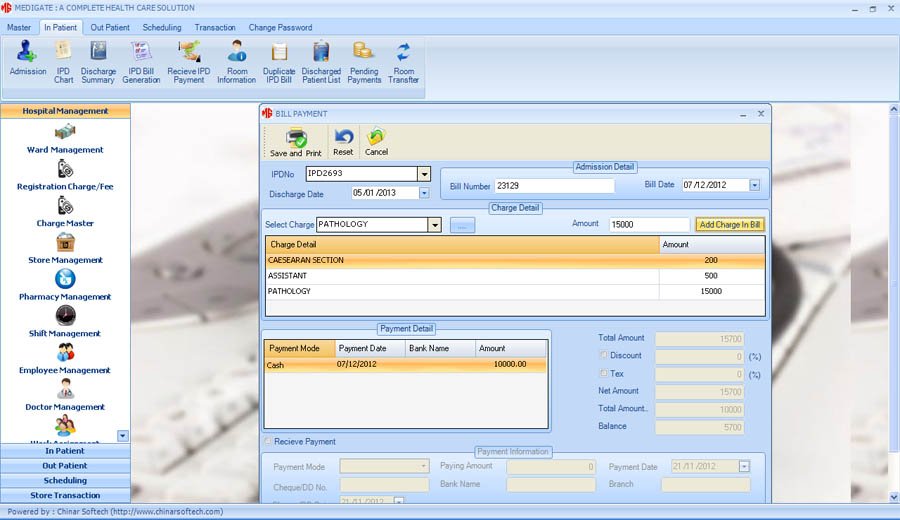Open the Change Password menu
This screenshot has height=520, width=900.
point(280,28)
